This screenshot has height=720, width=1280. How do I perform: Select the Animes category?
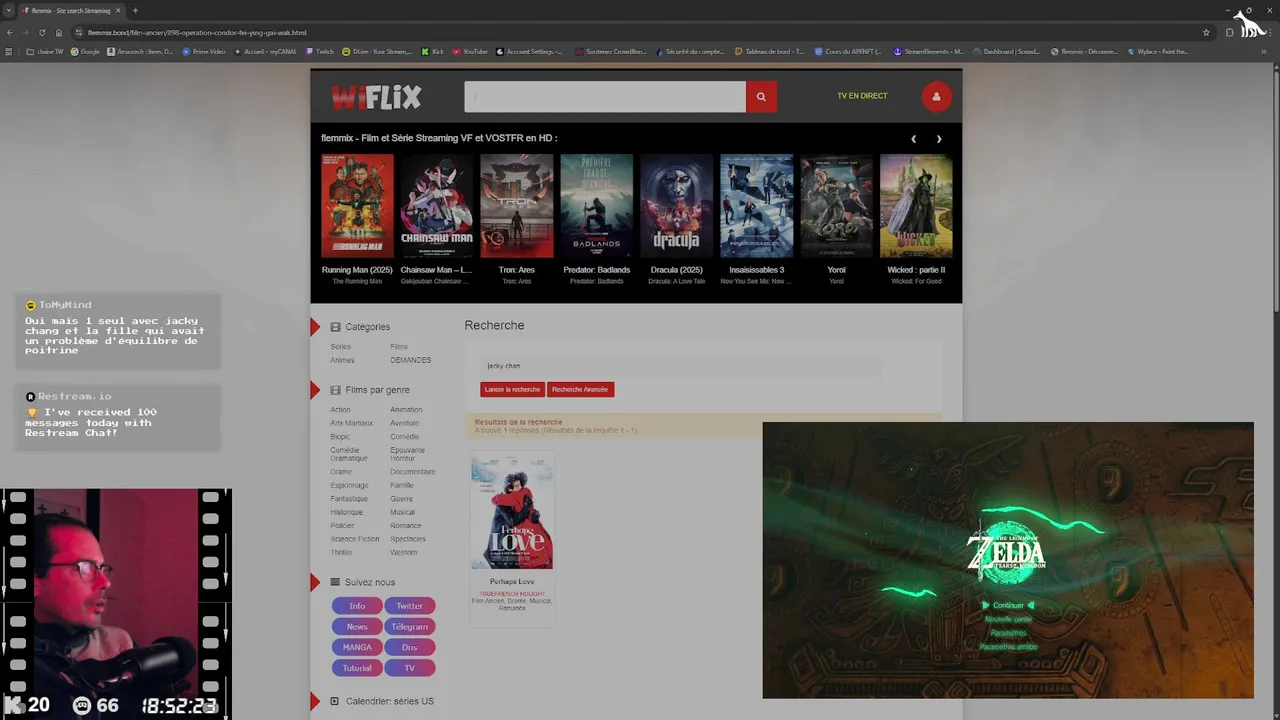click(342, 360)
